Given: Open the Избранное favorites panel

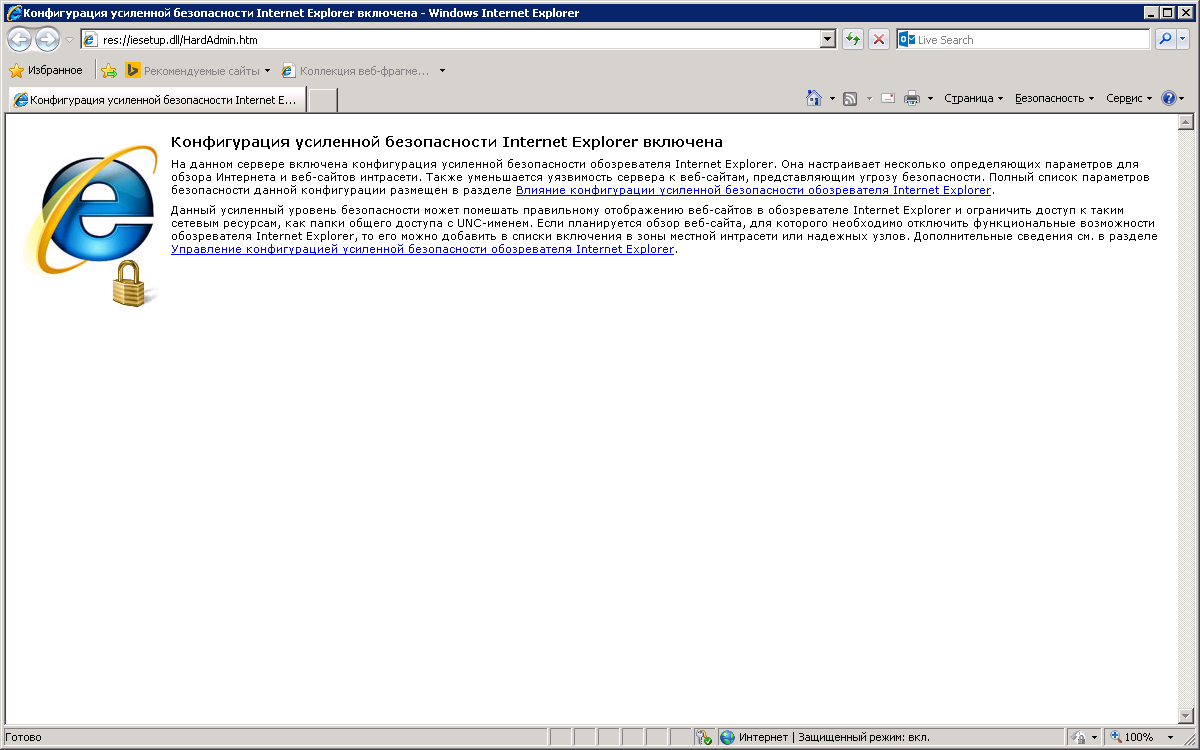Looking at the screenshot, I should (x=46, y=71).
